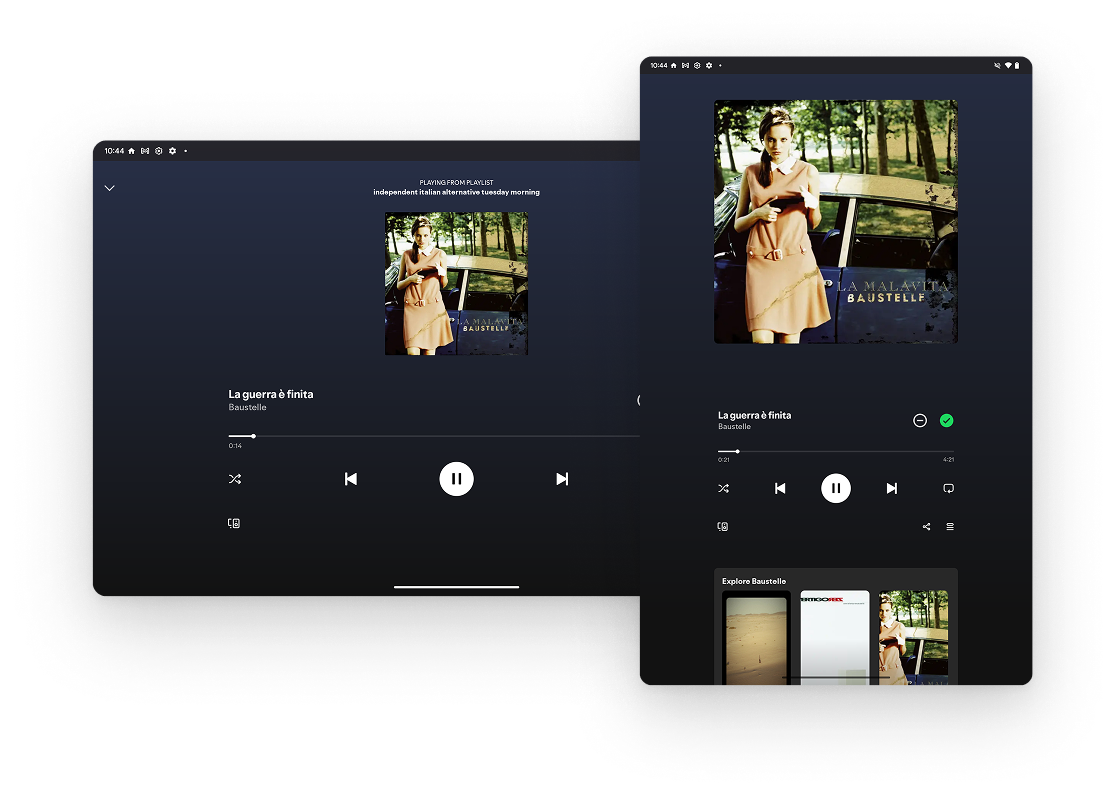Skip to previous track in landscape player
This screenshot has height=796, width=1117.
tap(350, 479)
